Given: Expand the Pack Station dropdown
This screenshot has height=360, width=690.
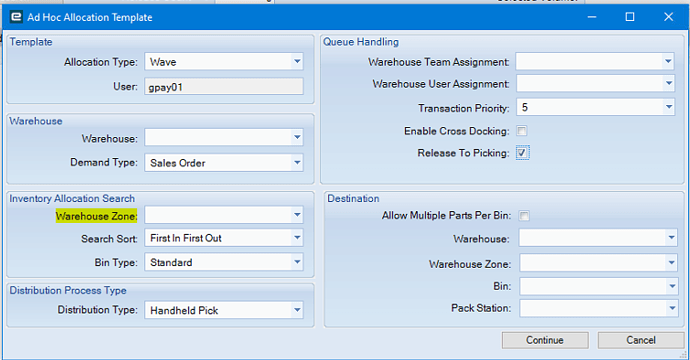Looking at the screenshot, I should (672, 308).
